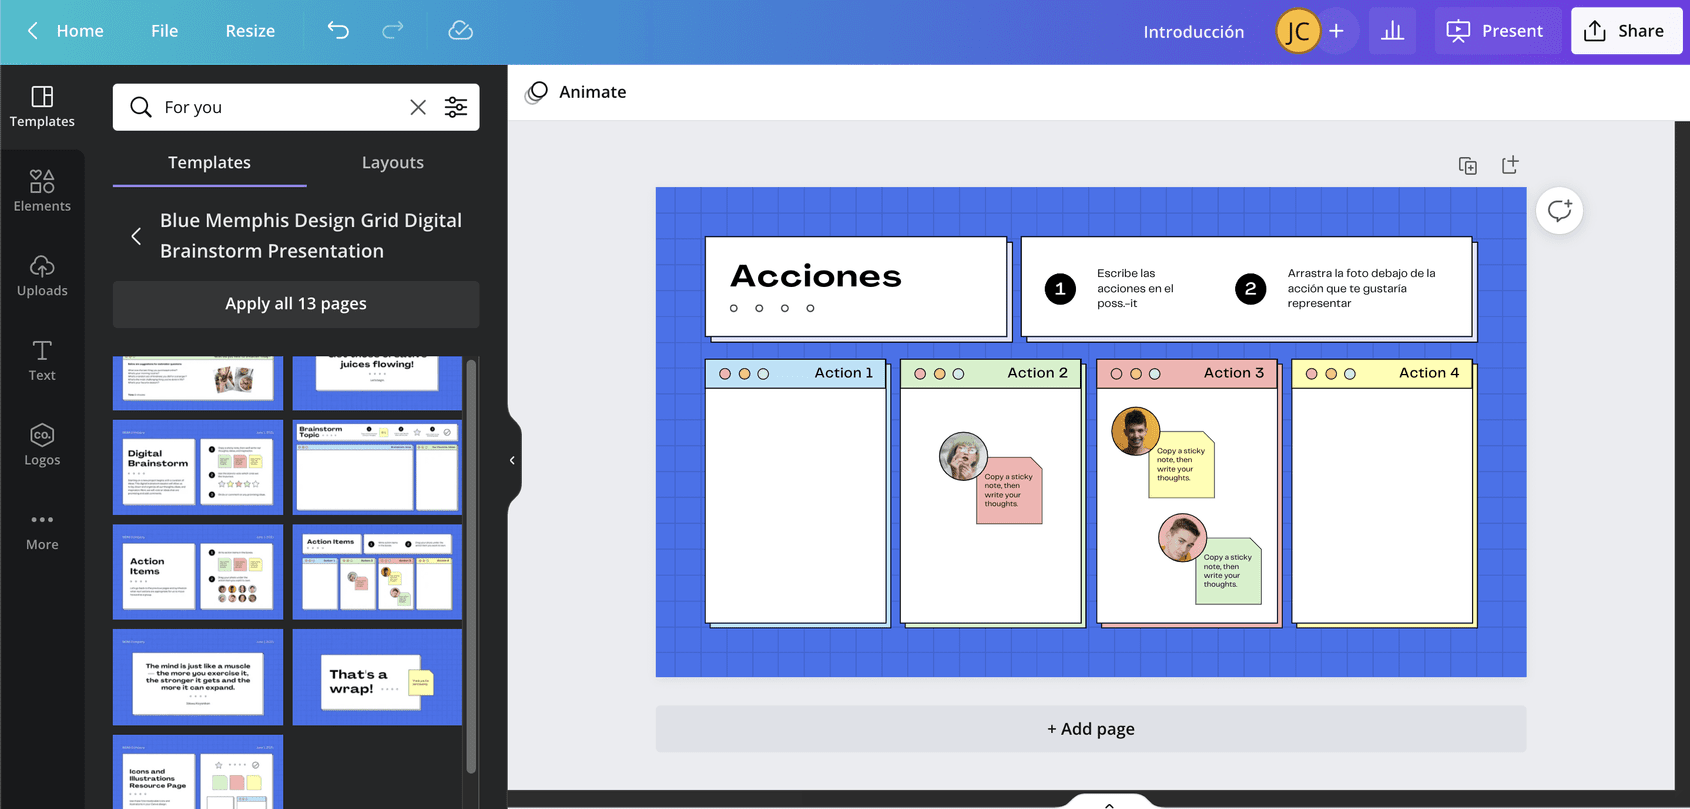The width and height of the screenshot is (1690, 809).
Task: Open the Elements sidebar panel
Action: point(42,190)
